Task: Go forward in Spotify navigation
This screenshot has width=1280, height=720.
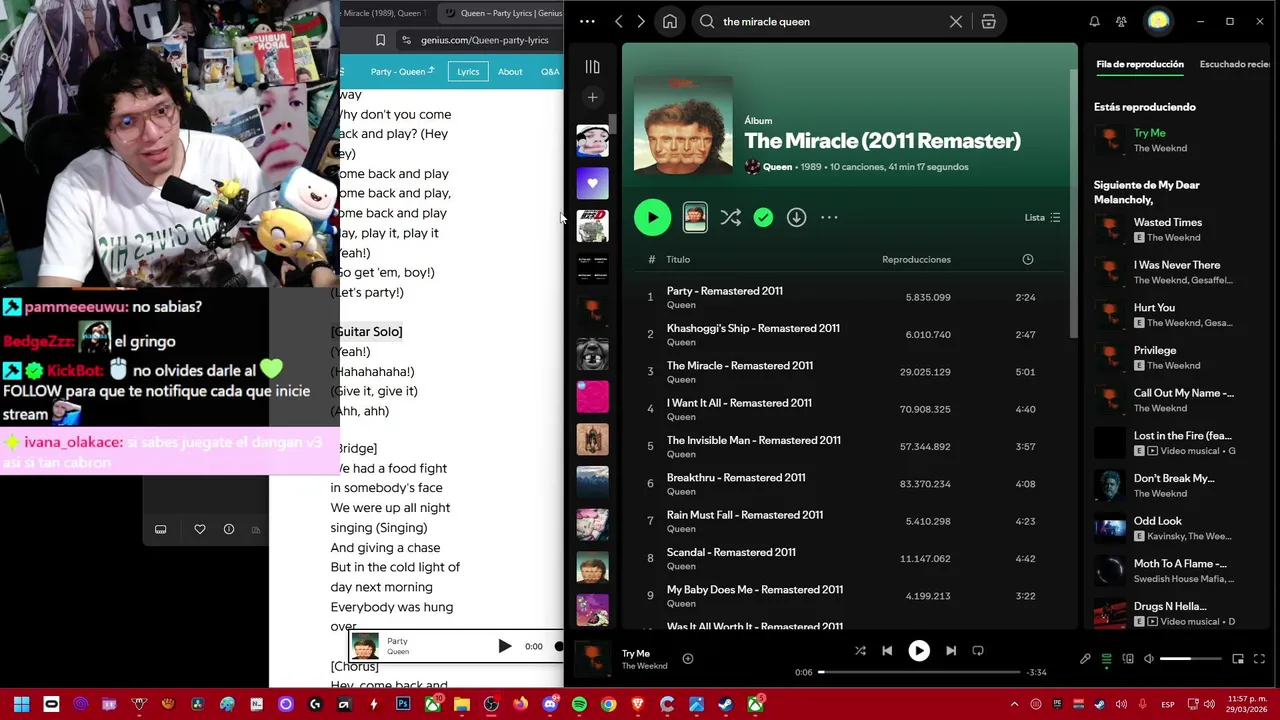Action: [x=641, y=21]
